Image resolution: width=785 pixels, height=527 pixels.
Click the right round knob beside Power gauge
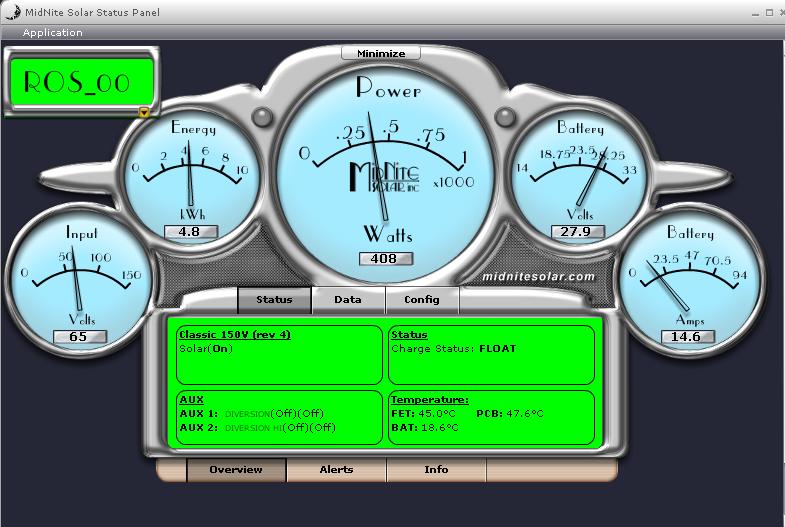tap(505, 118)
